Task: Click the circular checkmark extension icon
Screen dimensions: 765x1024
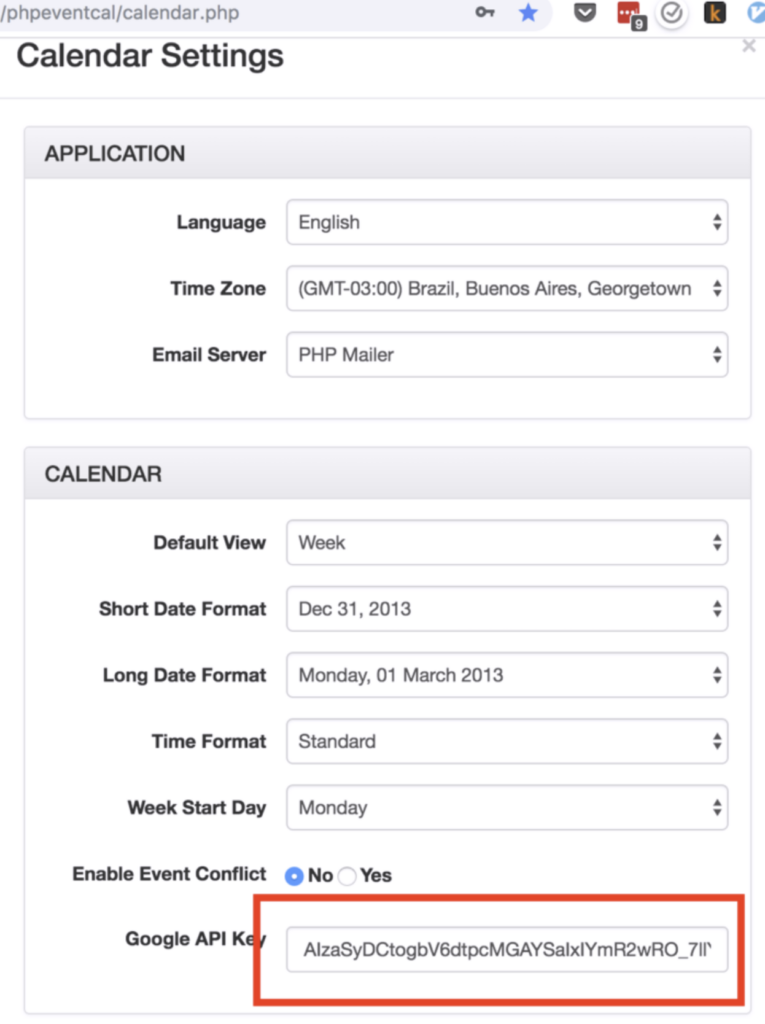Action: click(x=672, y=13)
